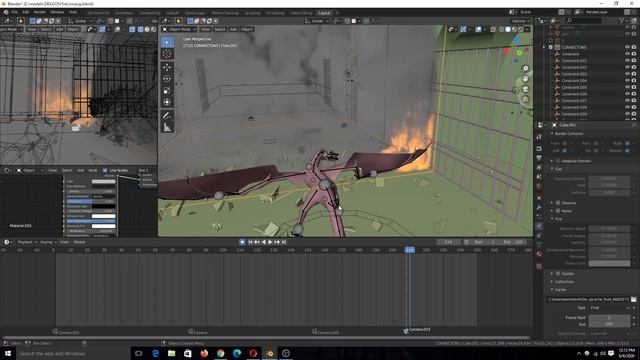Activate the Rotate tool
The image size is (640, 360).
point(167,79)
